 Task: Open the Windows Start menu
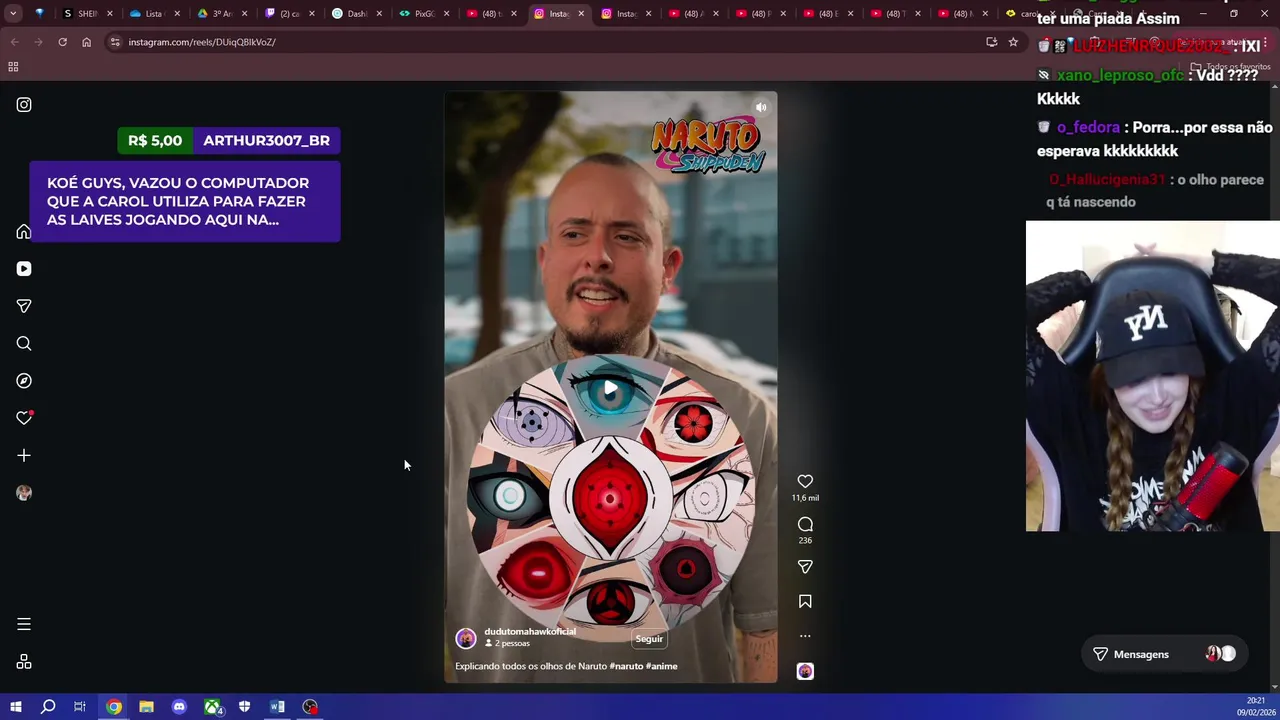(x=15, y=707)
